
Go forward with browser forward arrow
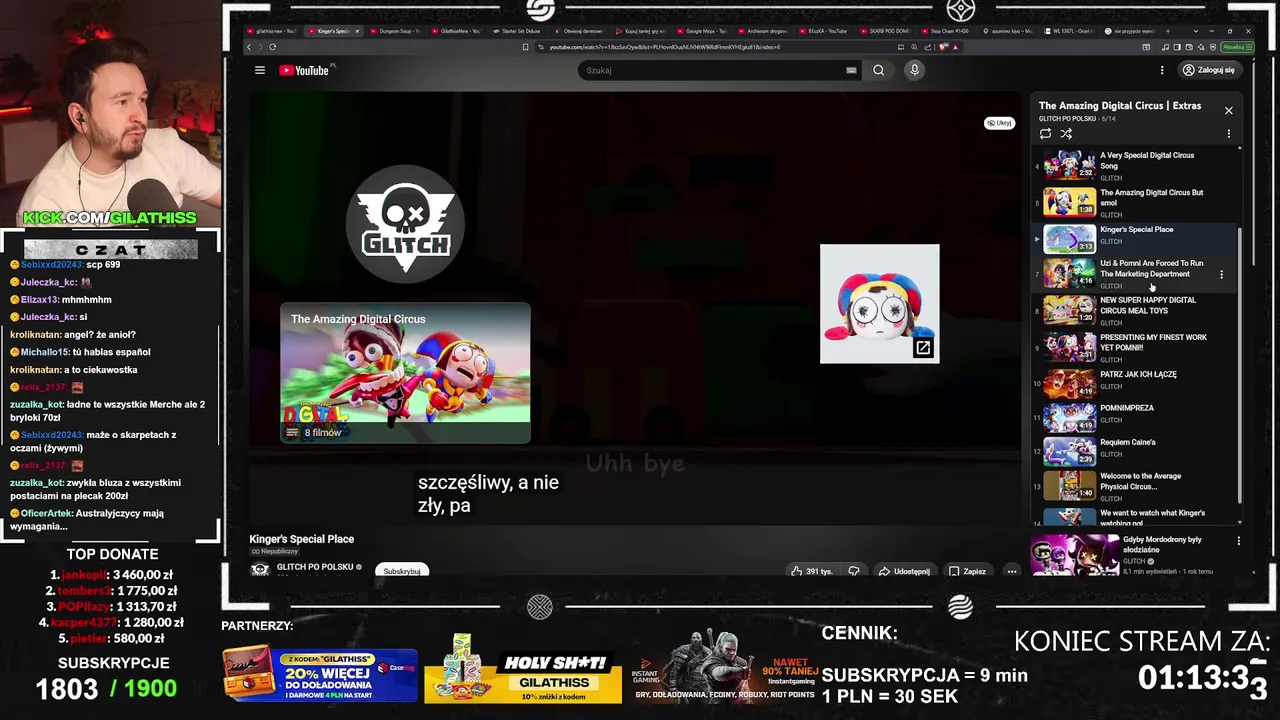pos(261,47)
